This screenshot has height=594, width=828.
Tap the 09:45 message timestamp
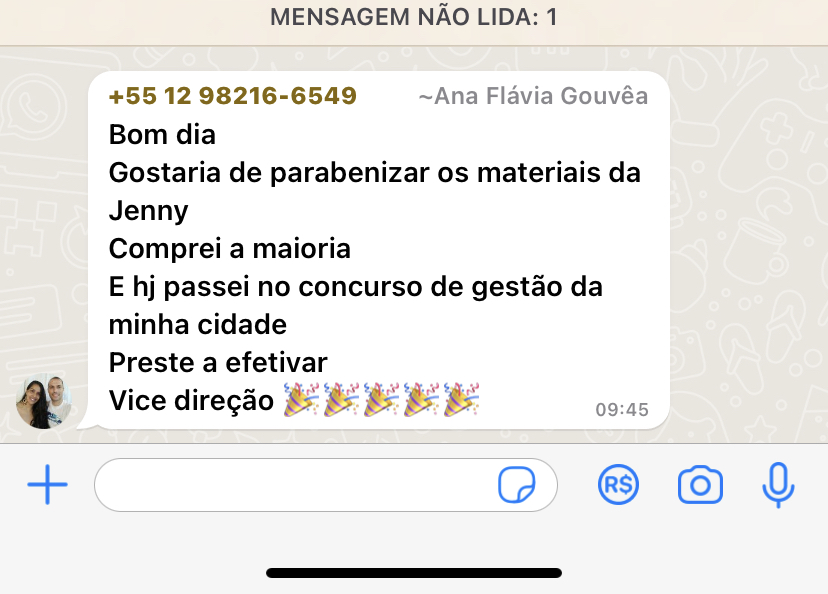click(622, 410)
